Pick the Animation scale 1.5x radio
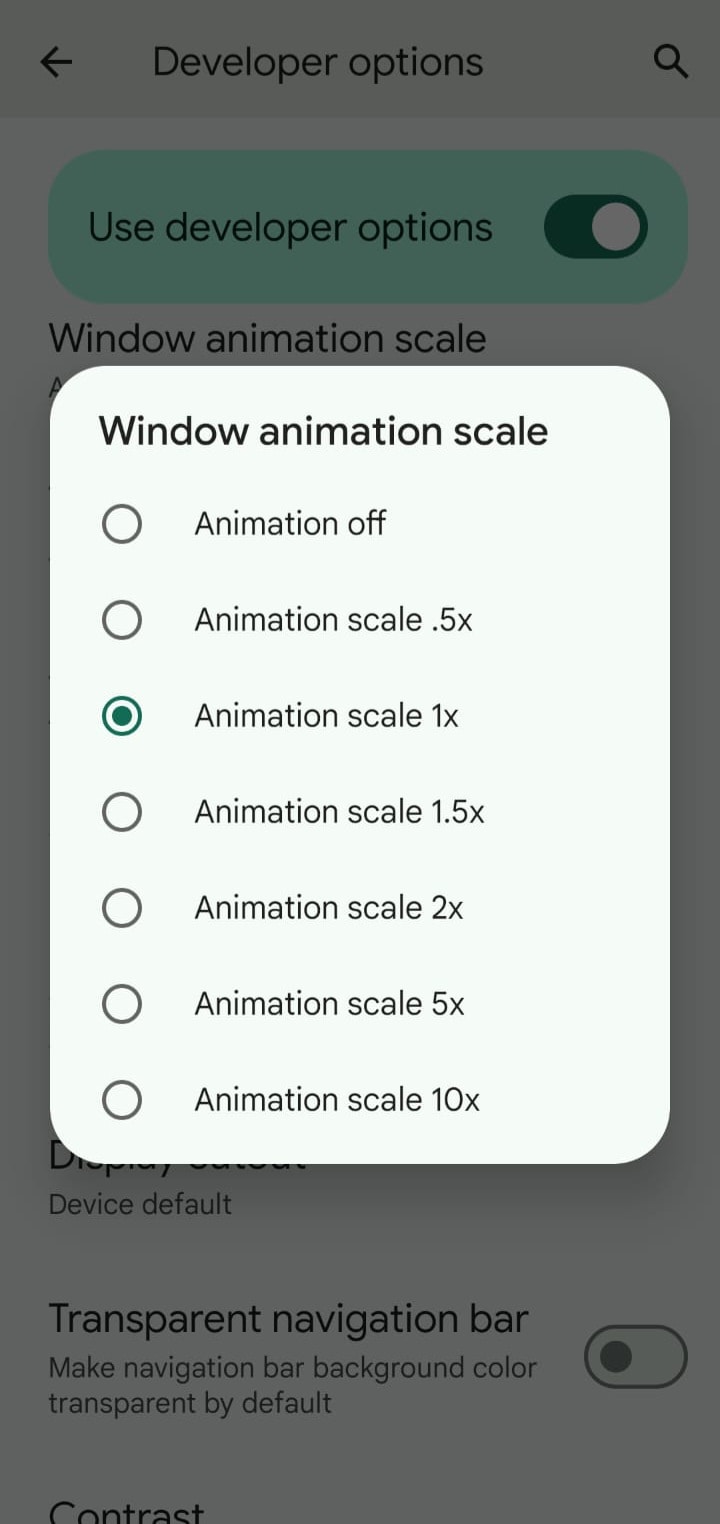The width and height of the screenshot is (720, 1524). 122,812
